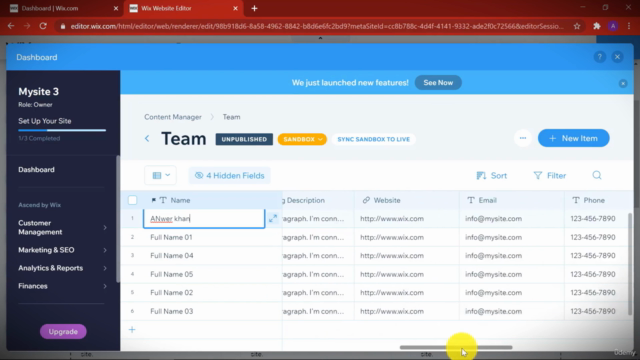Expand the row 1 item editor
The image size is (640, 360).
(273, 218)
